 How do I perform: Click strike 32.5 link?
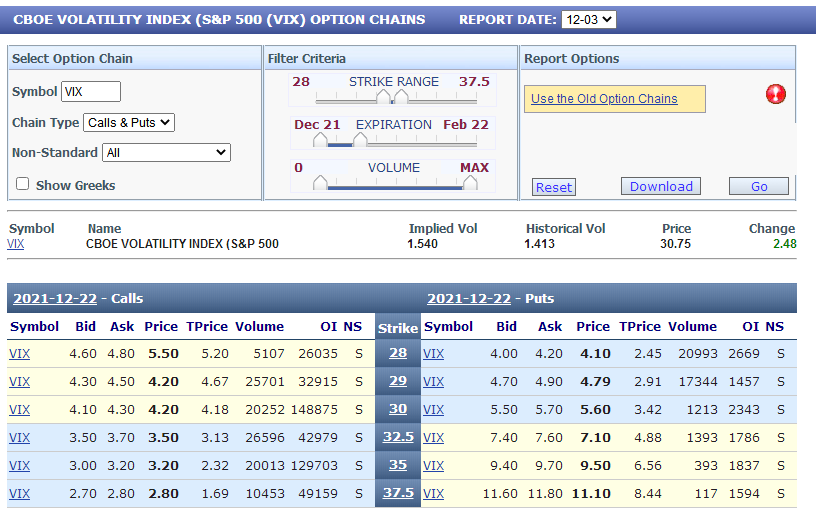(x=398, y=437)
